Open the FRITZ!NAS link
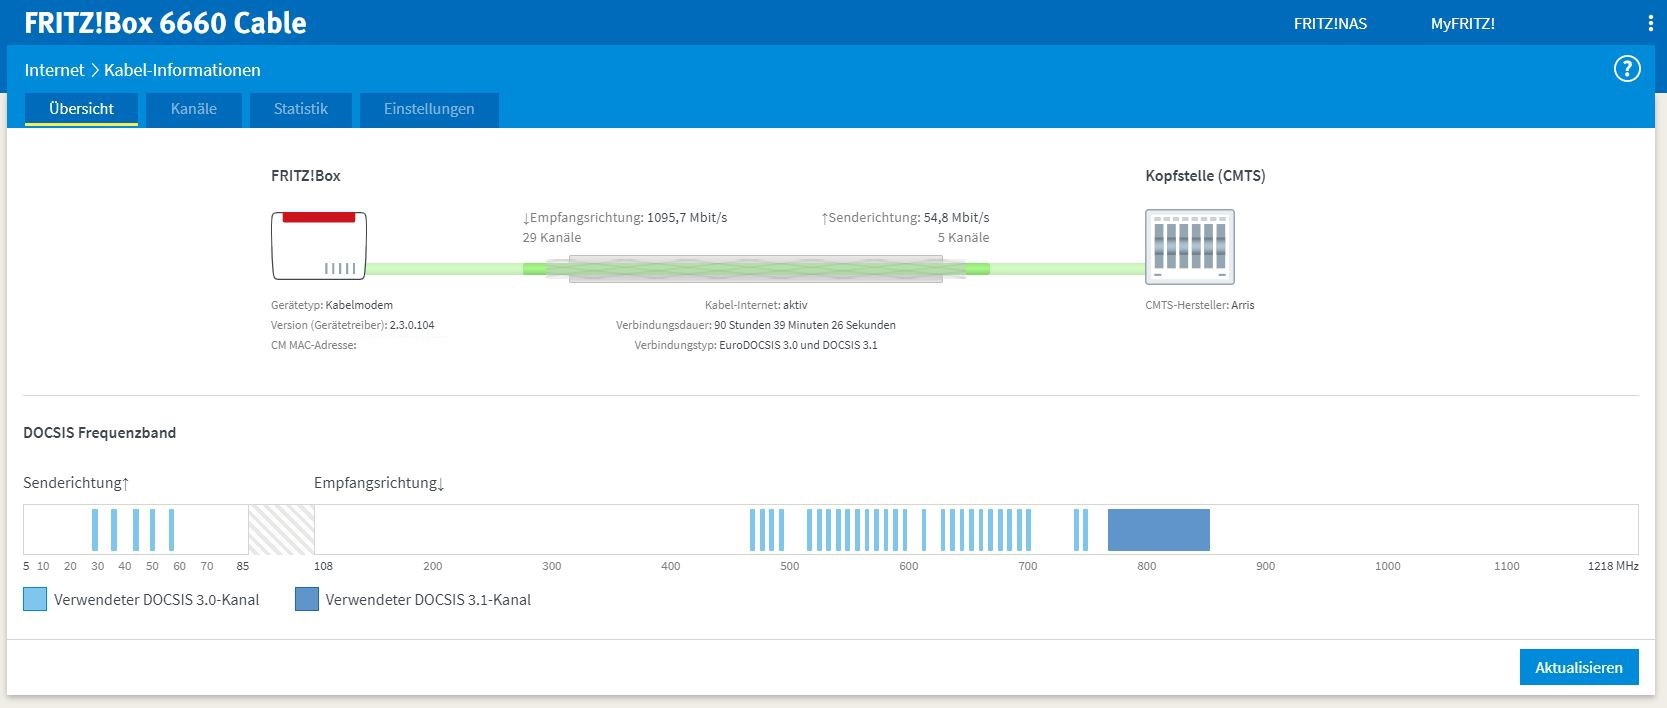1667x708 pixels. click(1330, 24)
